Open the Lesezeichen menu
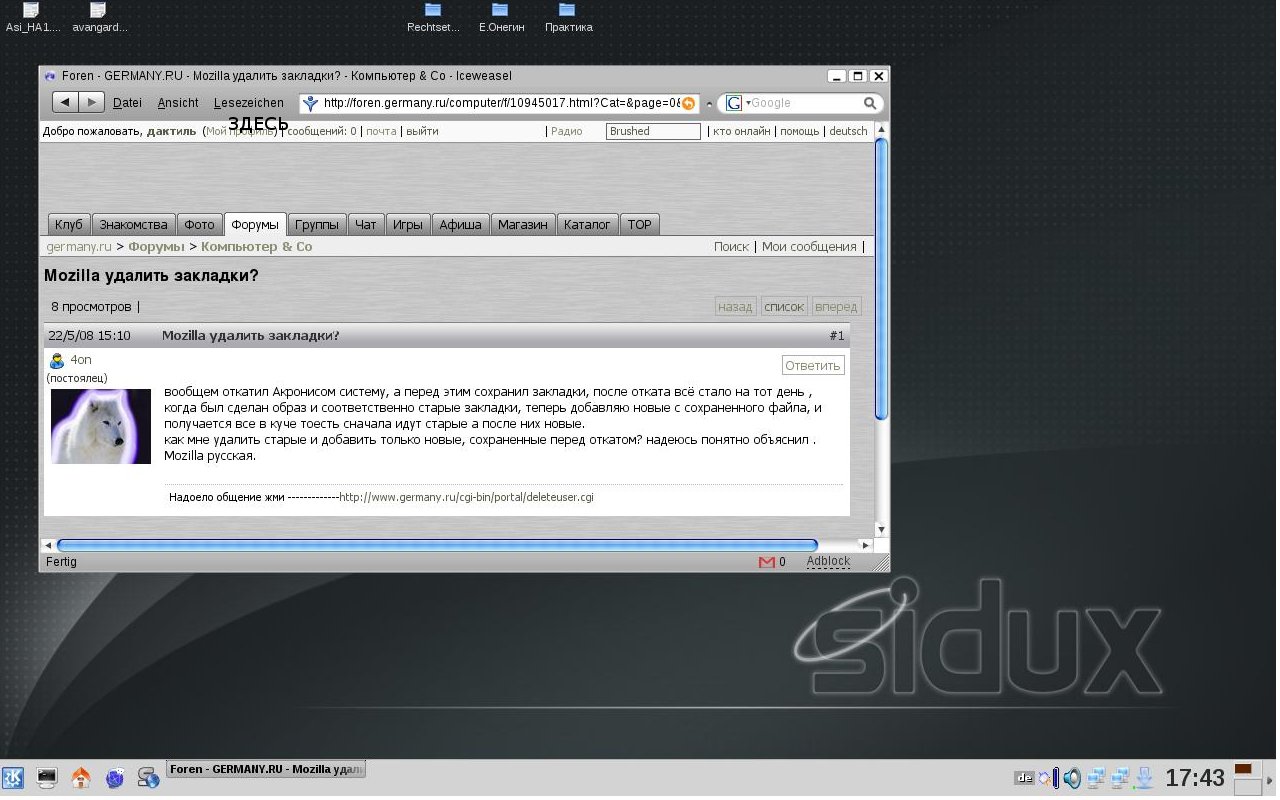The image size is (1280, 800). click(249, 103)
